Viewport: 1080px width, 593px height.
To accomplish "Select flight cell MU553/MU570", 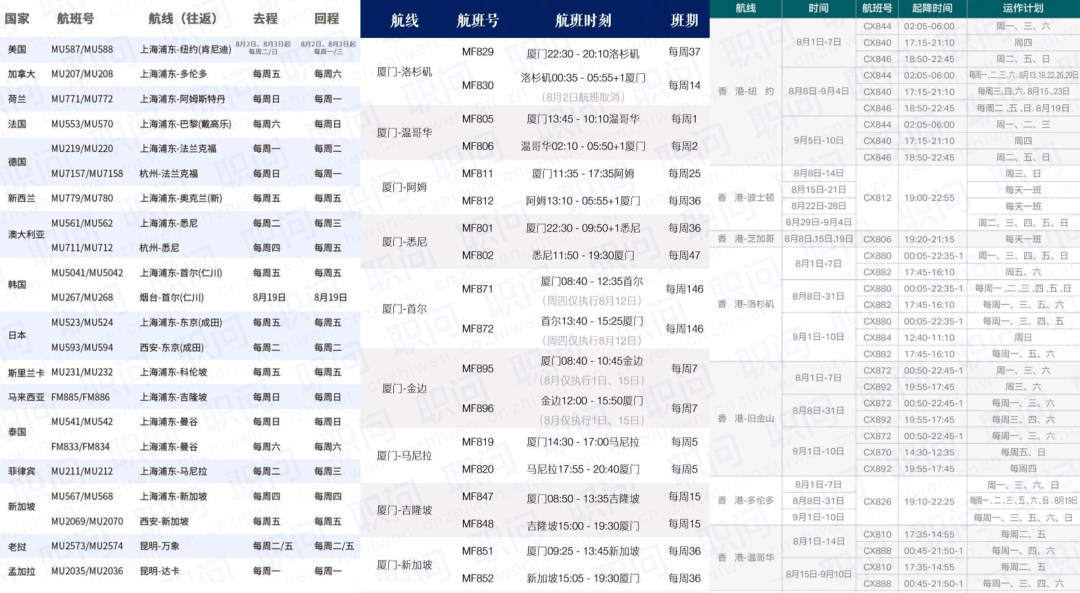I will pyautogui.click(x=82, y=124).
